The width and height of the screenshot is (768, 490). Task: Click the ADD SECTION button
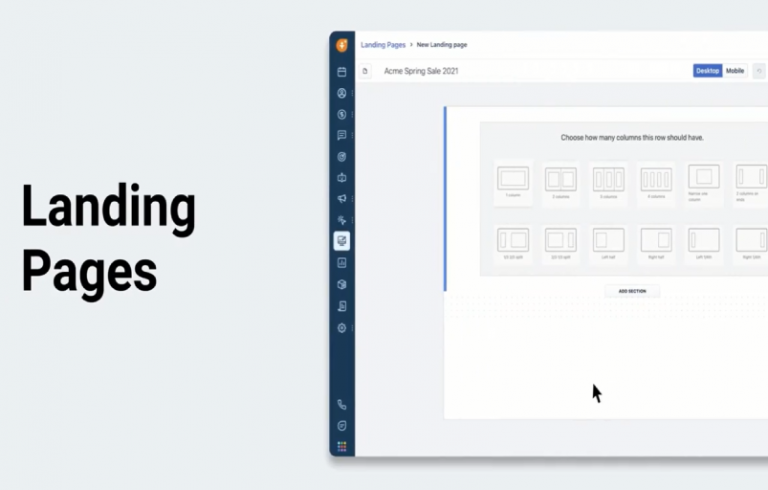(x=632, y=291)
